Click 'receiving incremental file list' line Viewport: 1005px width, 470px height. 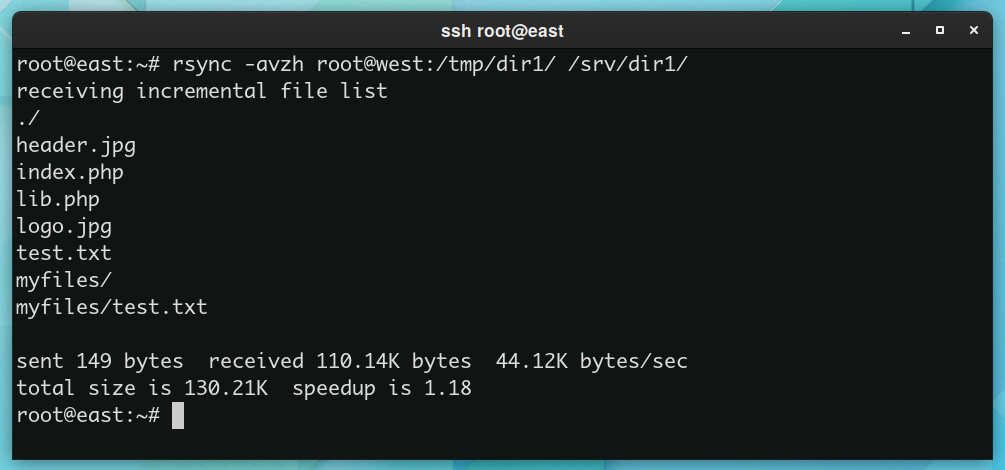tap(202, 91)
